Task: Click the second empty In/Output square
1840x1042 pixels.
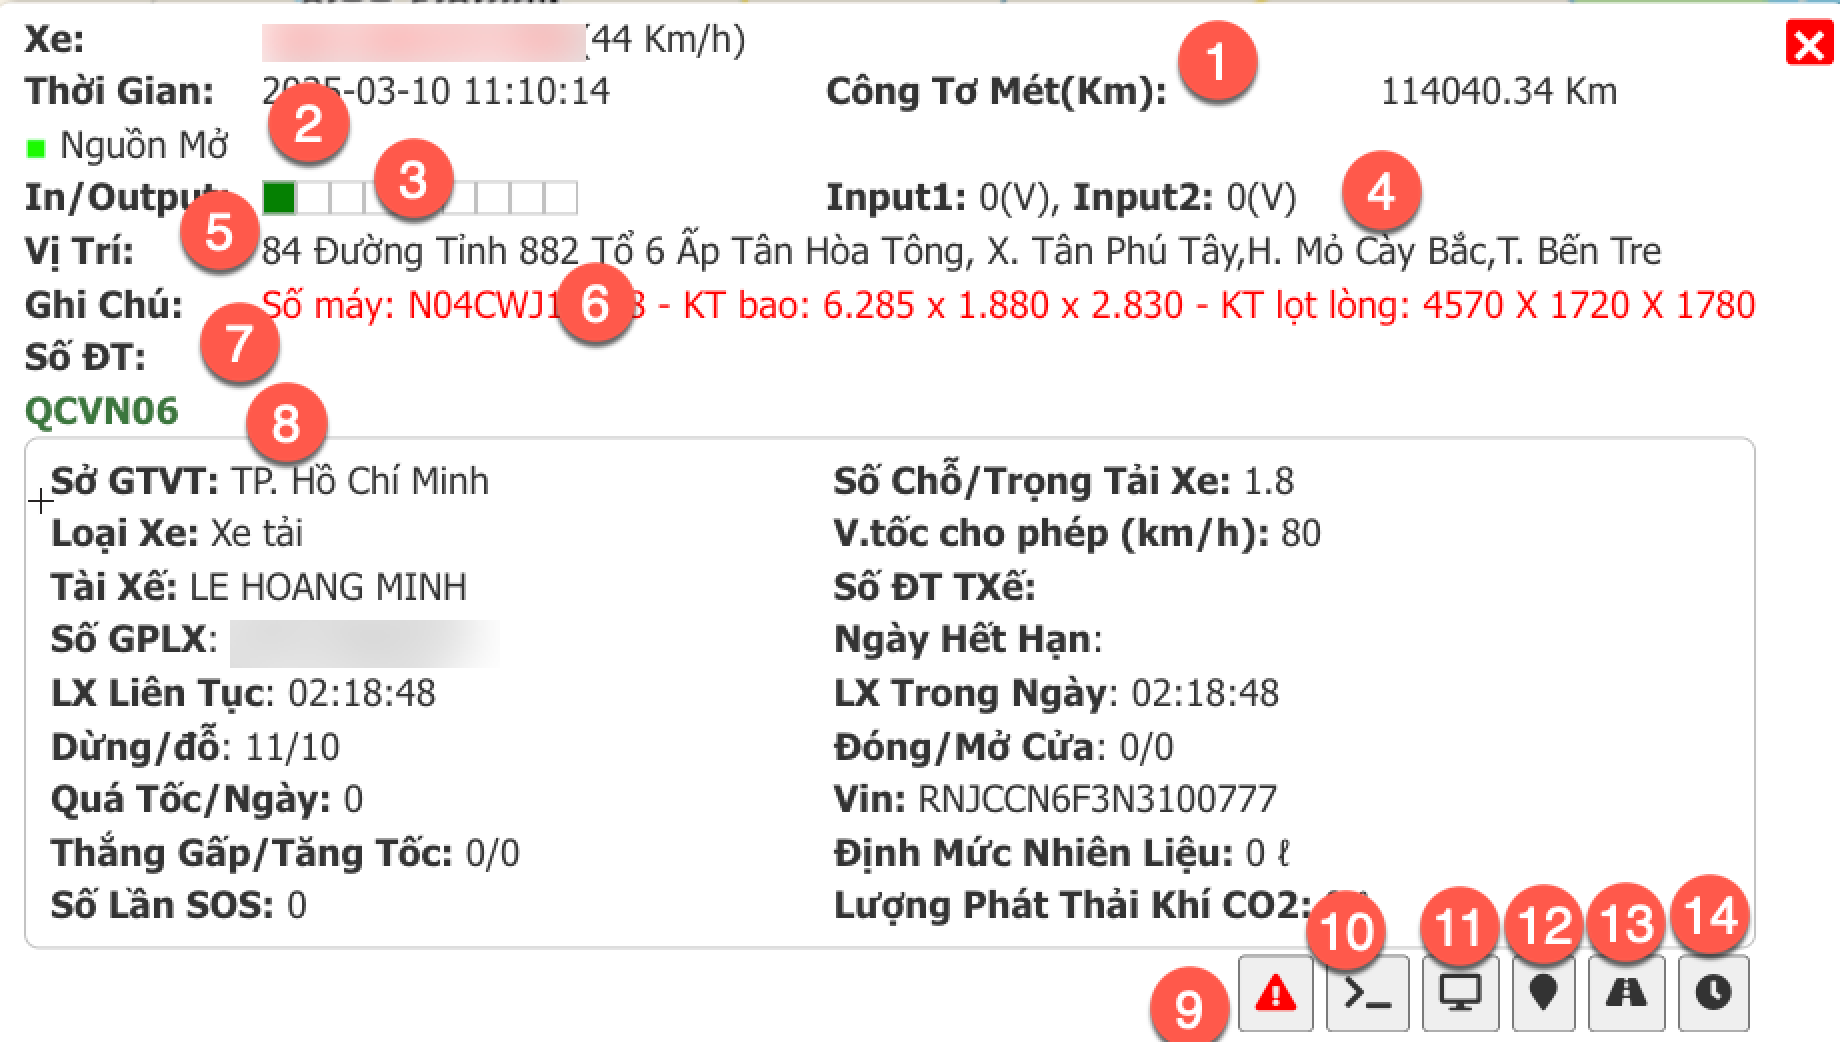Action: tap(314, 198)
